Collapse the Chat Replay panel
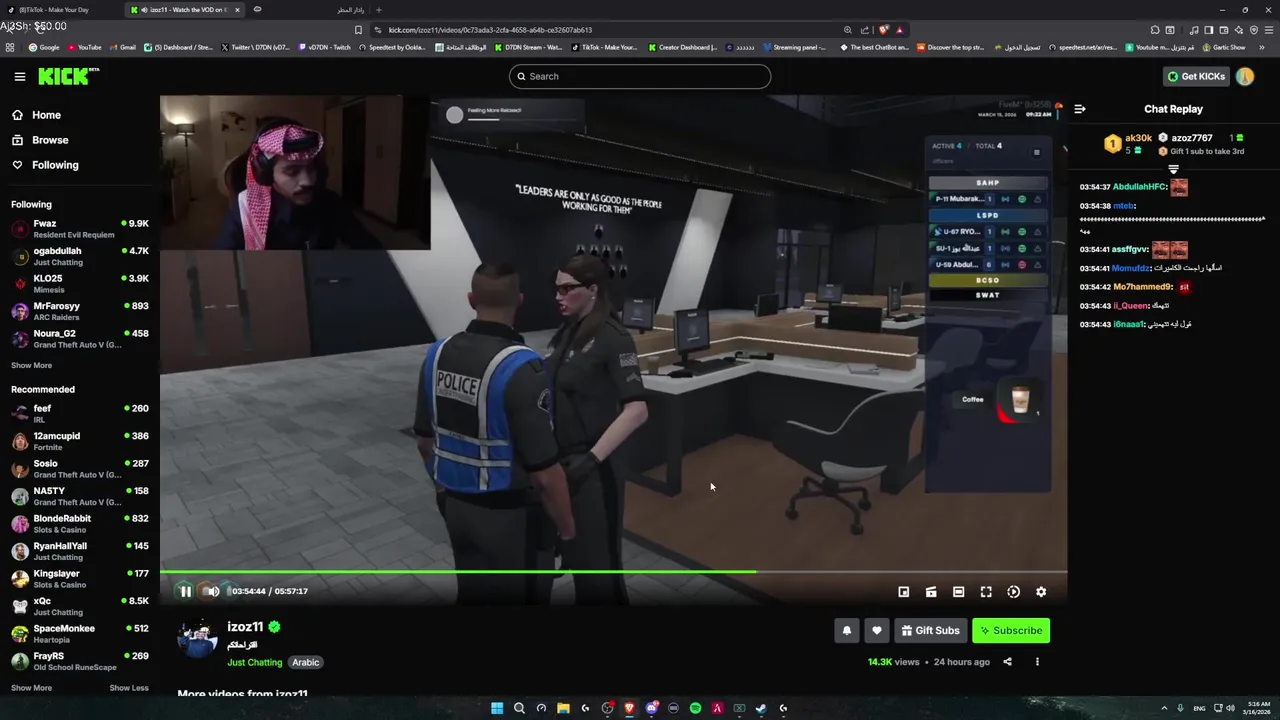 coord(1080,109)
